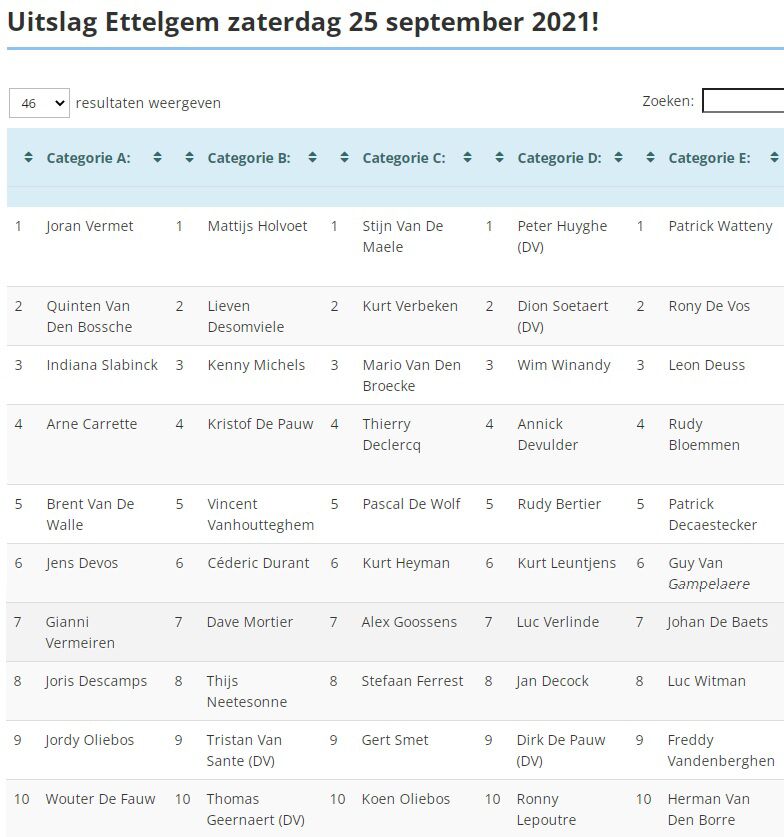784x837 pixels.
Task: Click Jordy Oliebos
Action: (90, 740)
